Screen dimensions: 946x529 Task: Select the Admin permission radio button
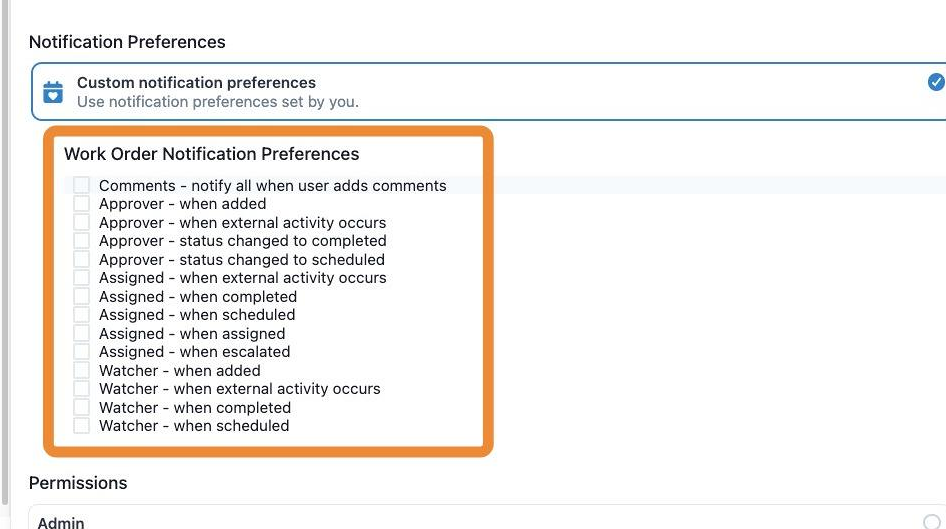[x=932, y=522]
